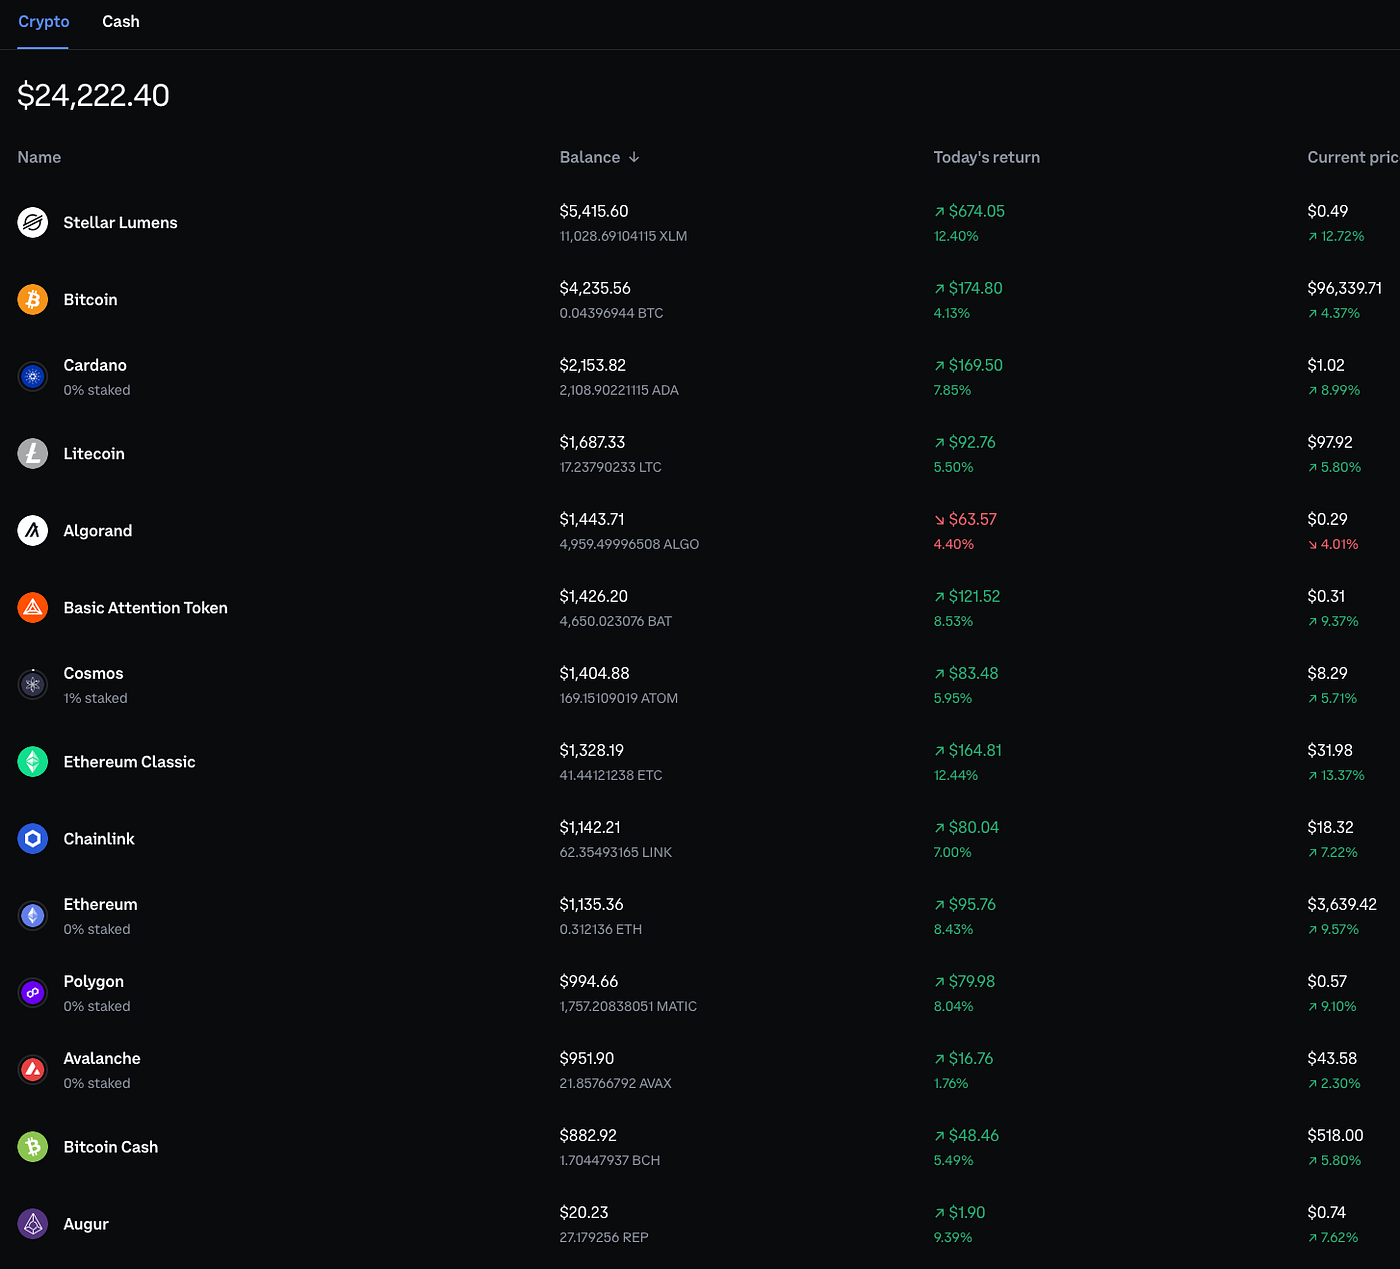
Task: Click the $174.80 Bitcoin return
Action: pos(968,288)
